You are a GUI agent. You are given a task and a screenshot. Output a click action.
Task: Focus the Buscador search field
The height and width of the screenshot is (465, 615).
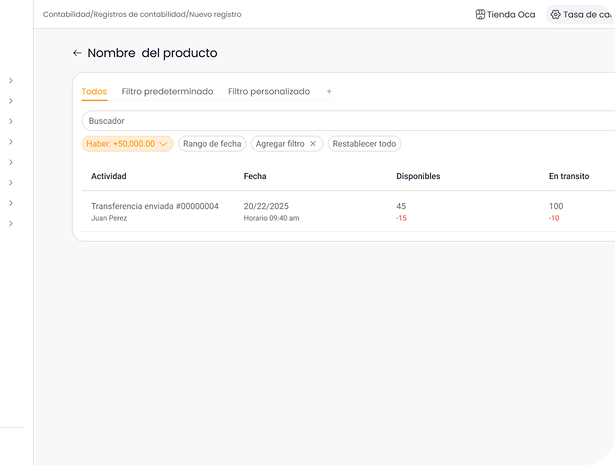(340, 121)
